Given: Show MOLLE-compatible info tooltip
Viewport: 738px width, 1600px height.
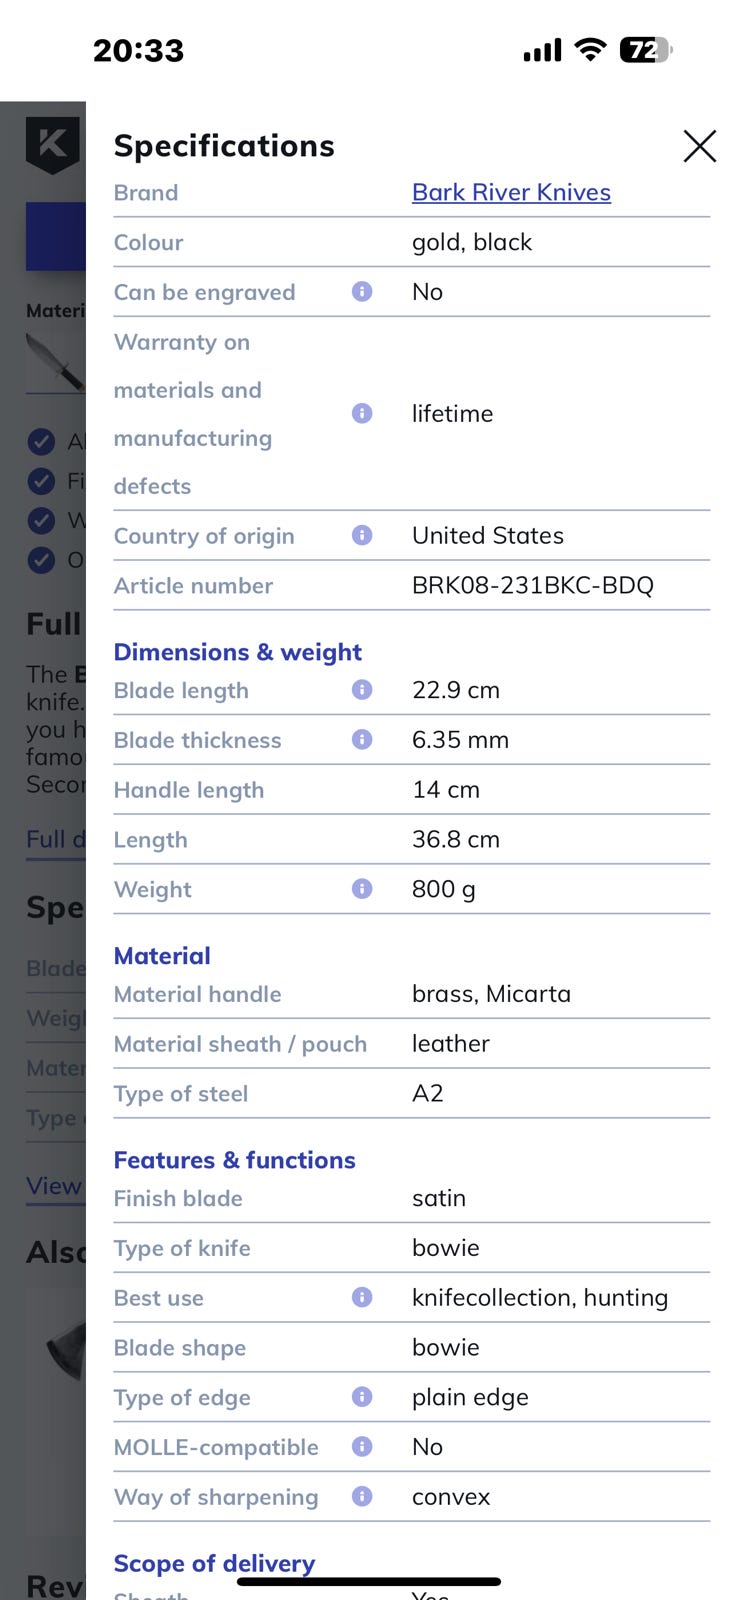Looking at the screenshot, I should [x=362, y=1446].
